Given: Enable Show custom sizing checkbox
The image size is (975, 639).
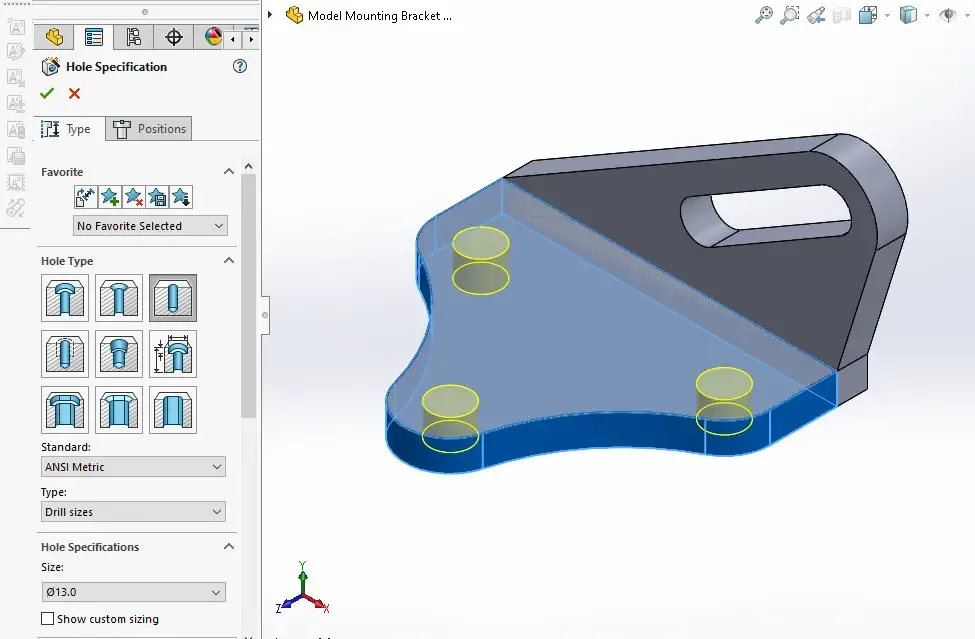Looking at the screenshot, I should (47, 618).
